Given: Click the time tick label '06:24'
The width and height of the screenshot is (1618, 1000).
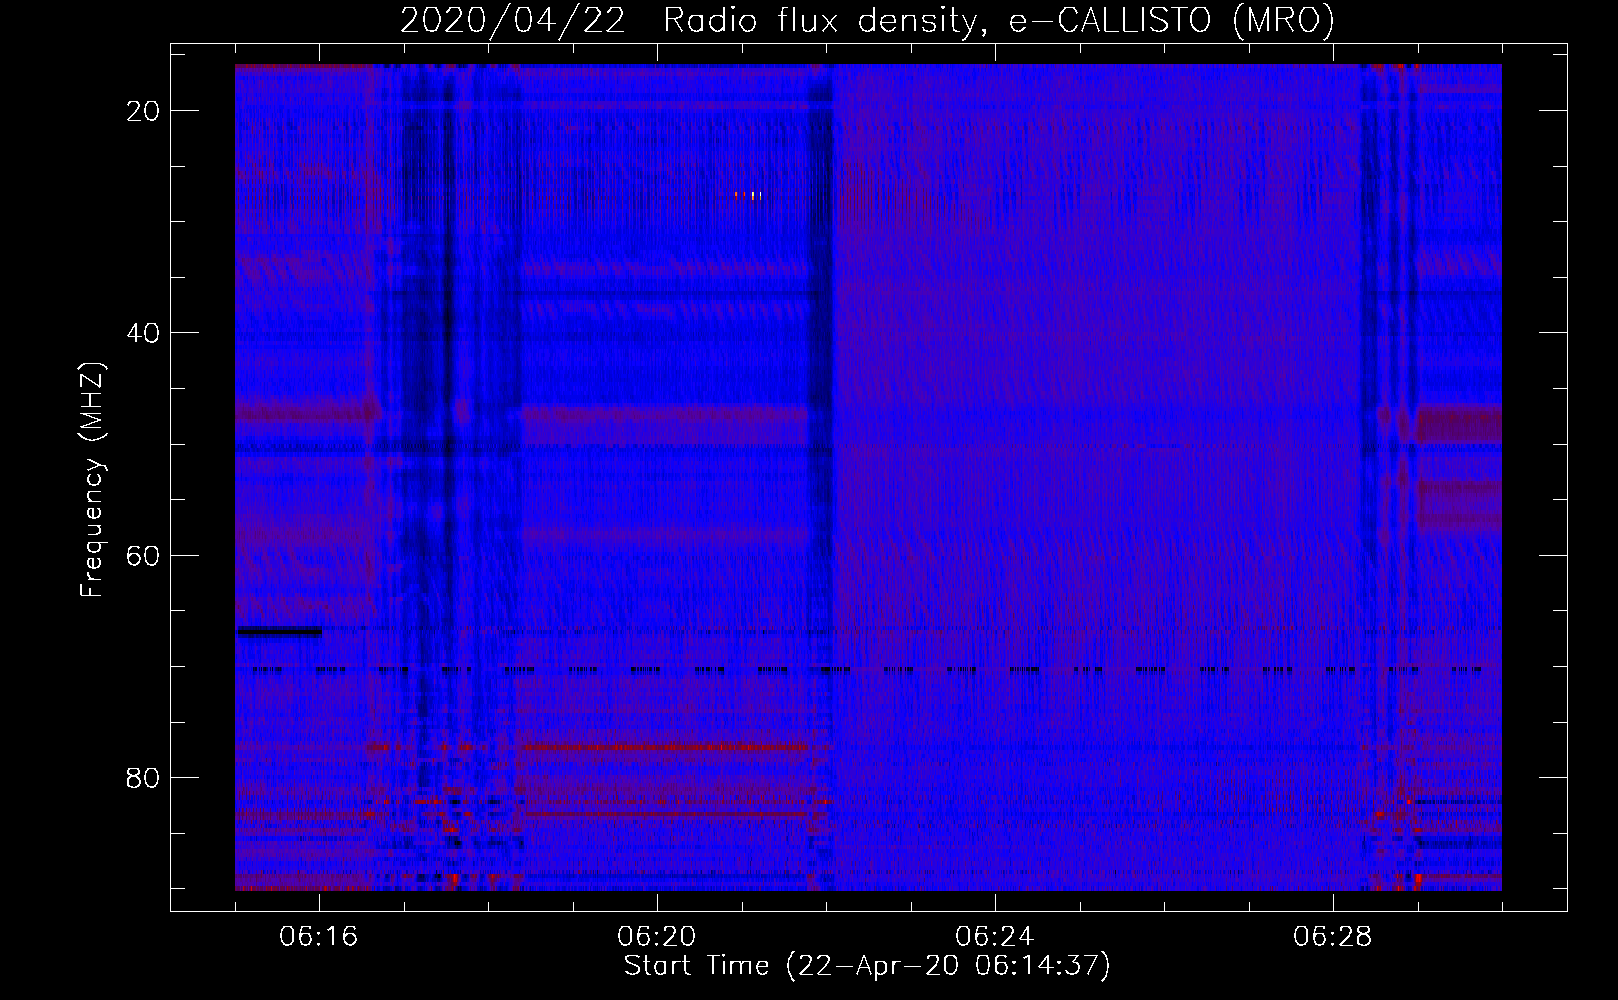Looking at the screenshot, I should coord(995,937).
